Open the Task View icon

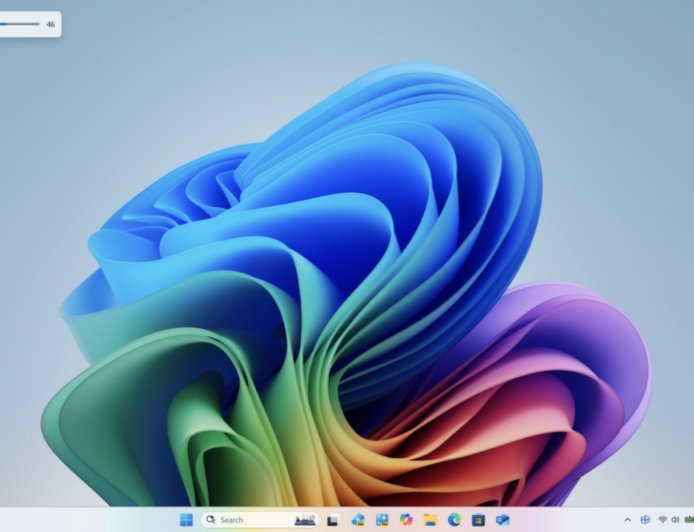333,520
